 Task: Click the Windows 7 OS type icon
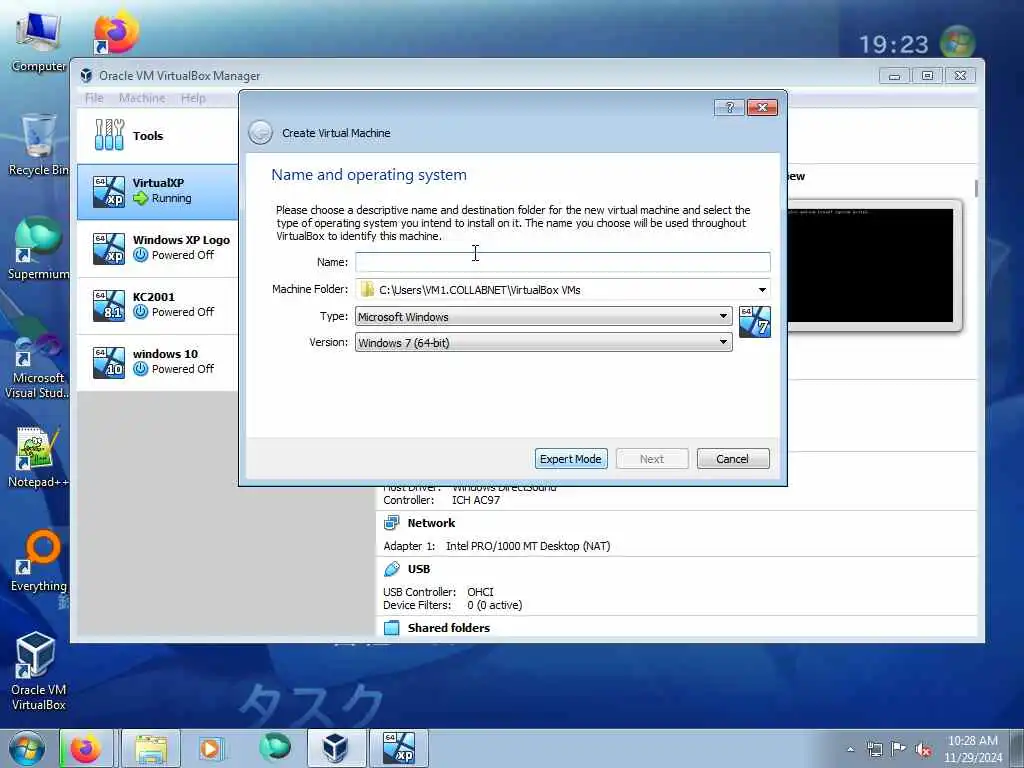coord(754,322)
